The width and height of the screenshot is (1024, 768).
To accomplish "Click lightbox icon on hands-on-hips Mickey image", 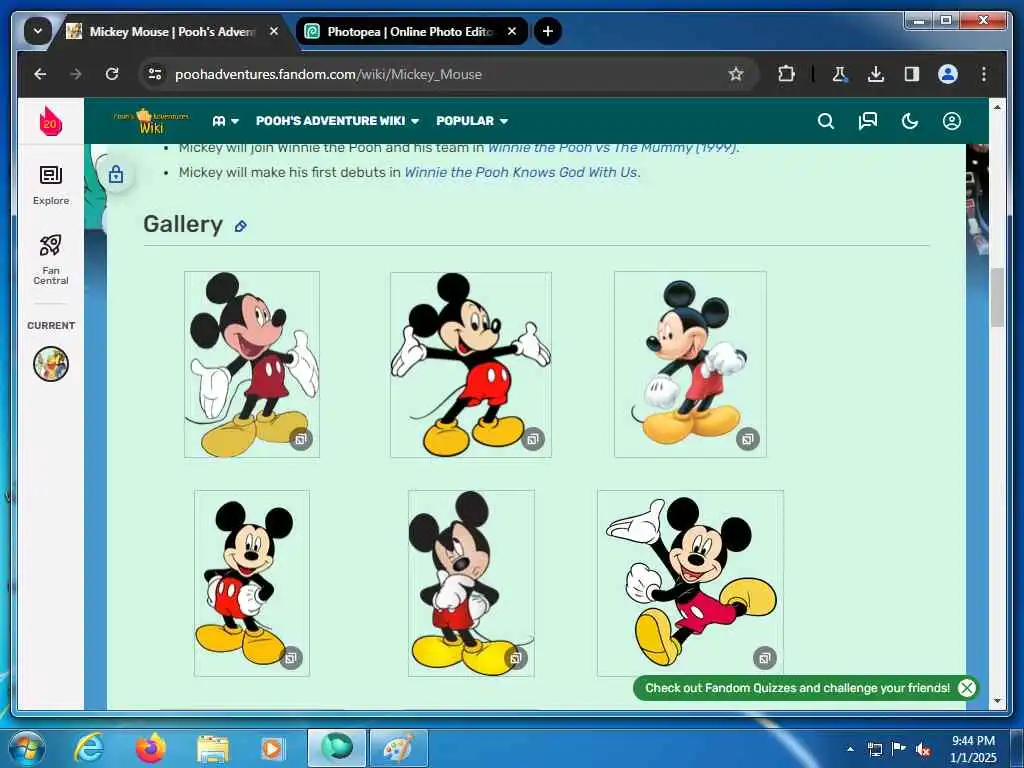I will click(291, 658).
